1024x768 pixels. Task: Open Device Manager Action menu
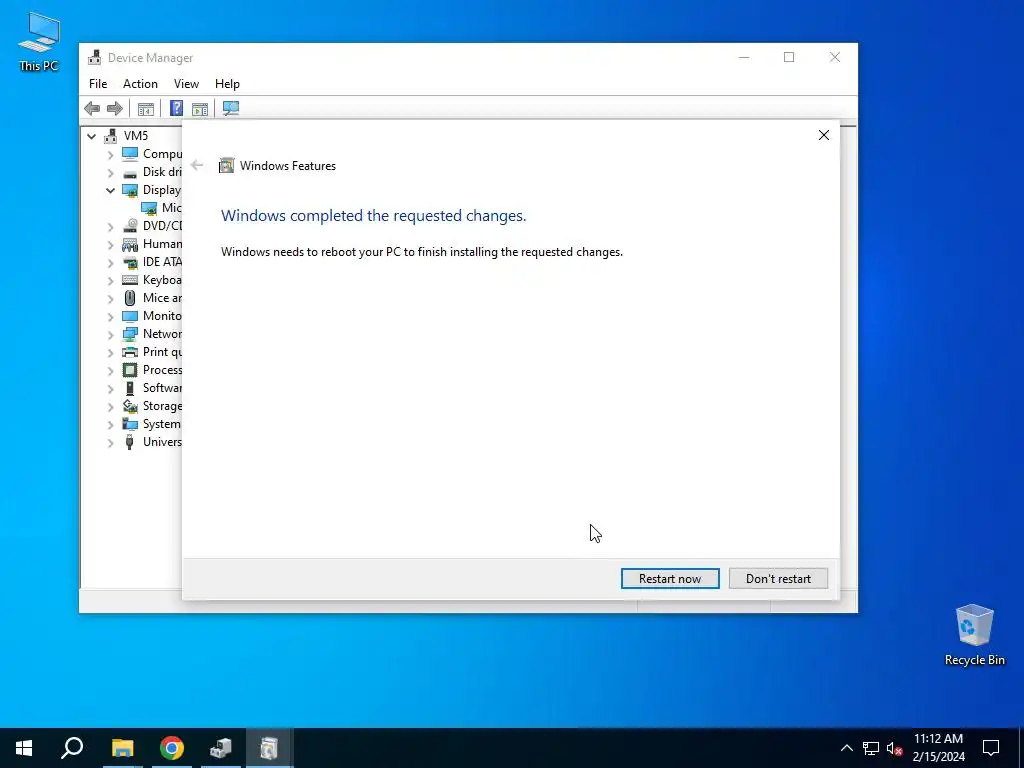point(140,84)
